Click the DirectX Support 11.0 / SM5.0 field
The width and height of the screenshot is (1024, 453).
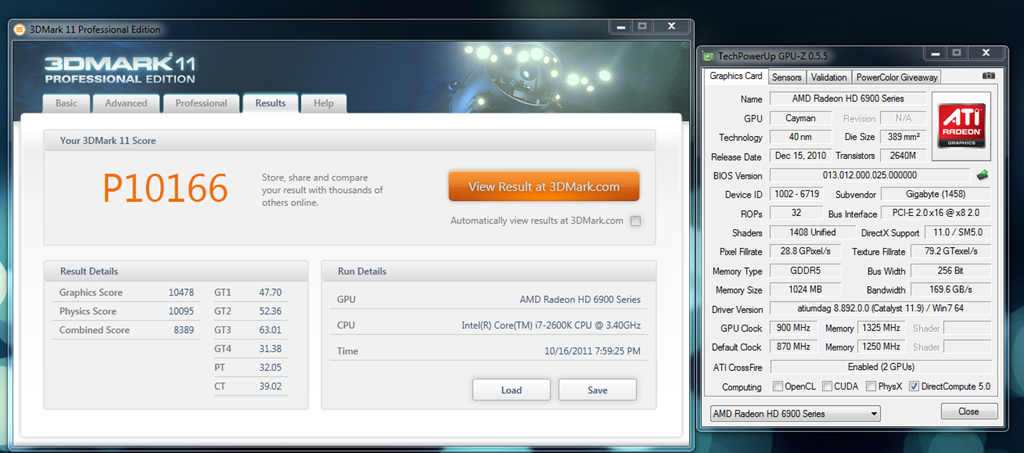click(959, 232)
